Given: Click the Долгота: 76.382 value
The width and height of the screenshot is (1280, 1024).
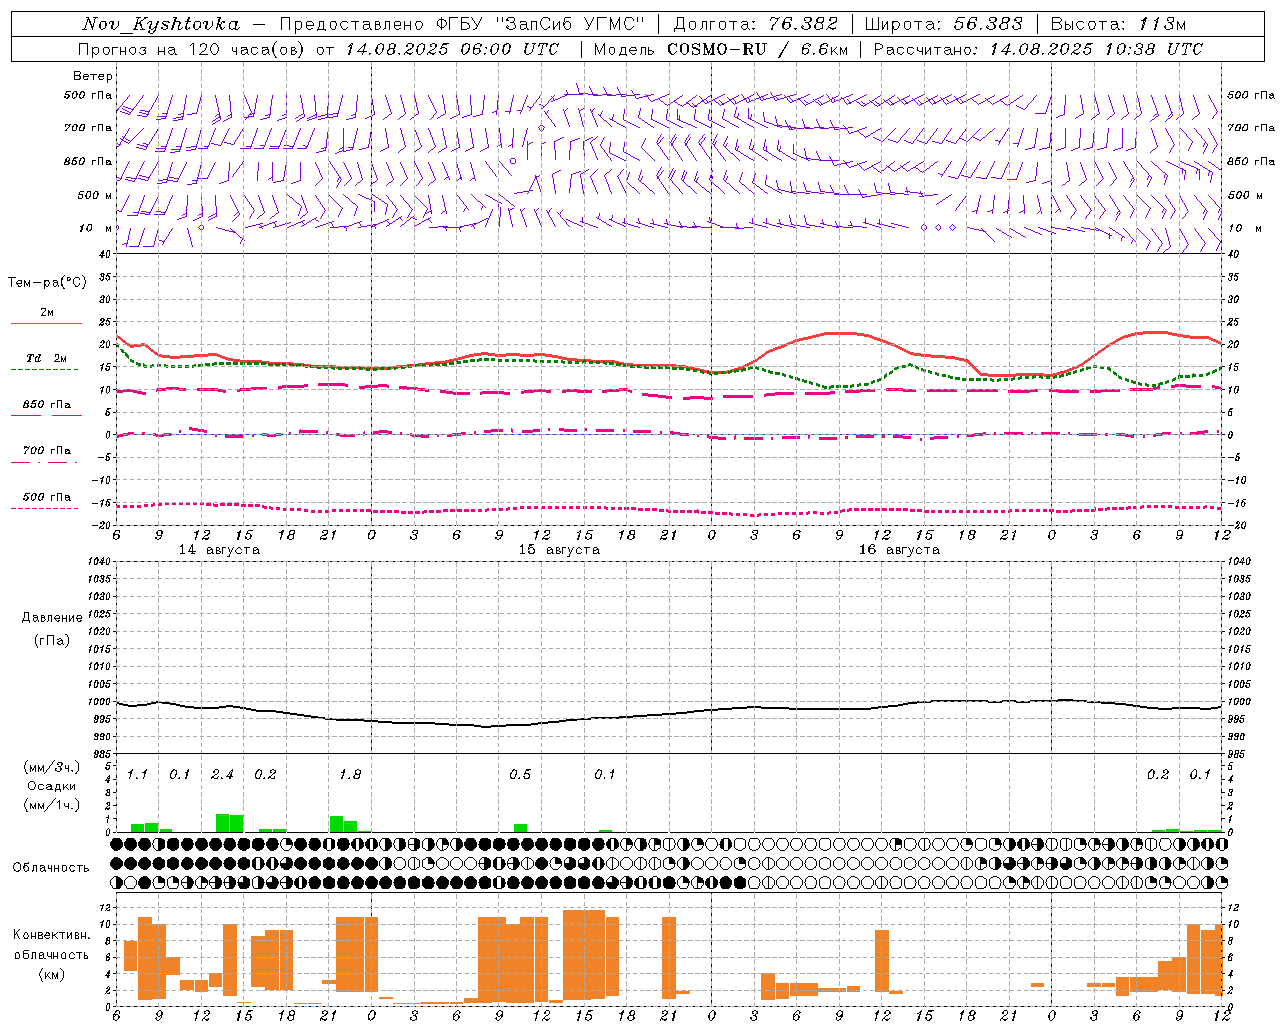Looking at the screenshot, I should 755,24.
